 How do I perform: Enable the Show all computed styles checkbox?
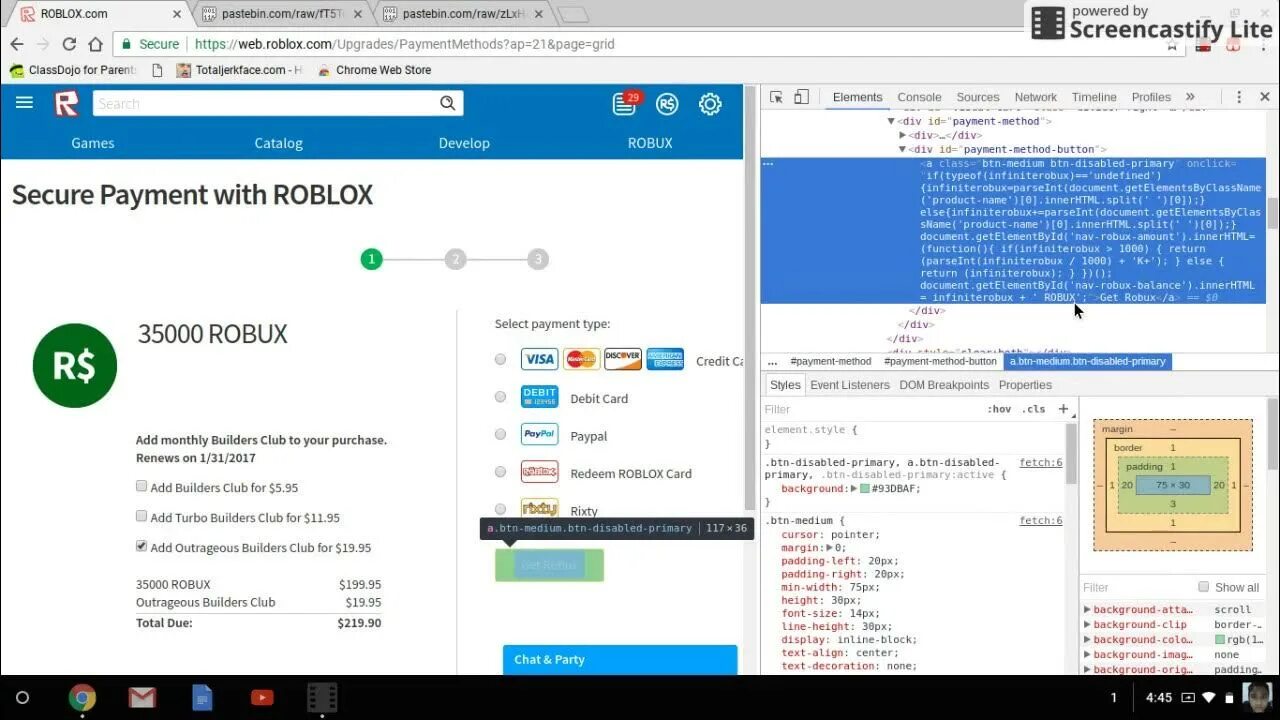pyautogui.click(x=1204, y=587)
